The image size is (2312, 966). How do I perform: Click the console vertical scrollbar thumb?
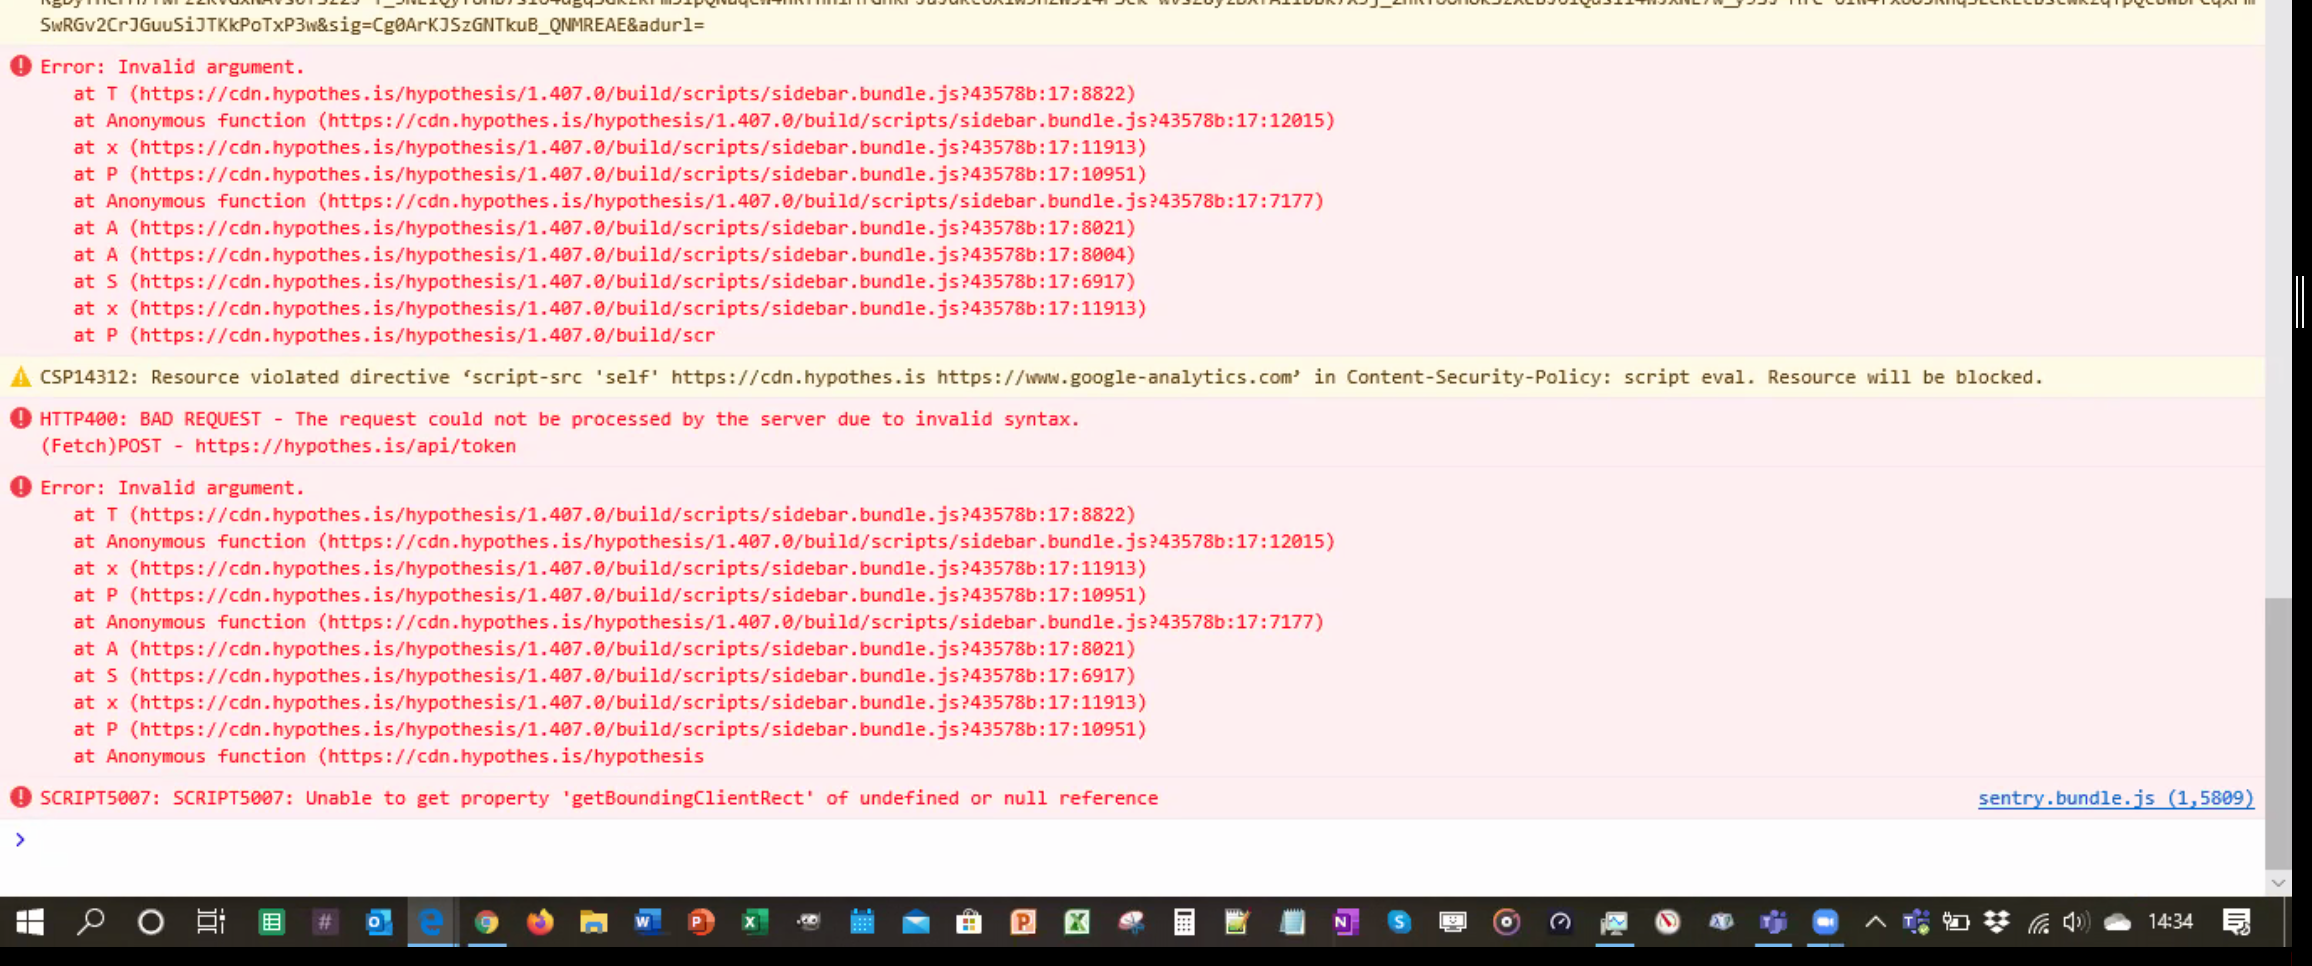tap(2278, 732)
